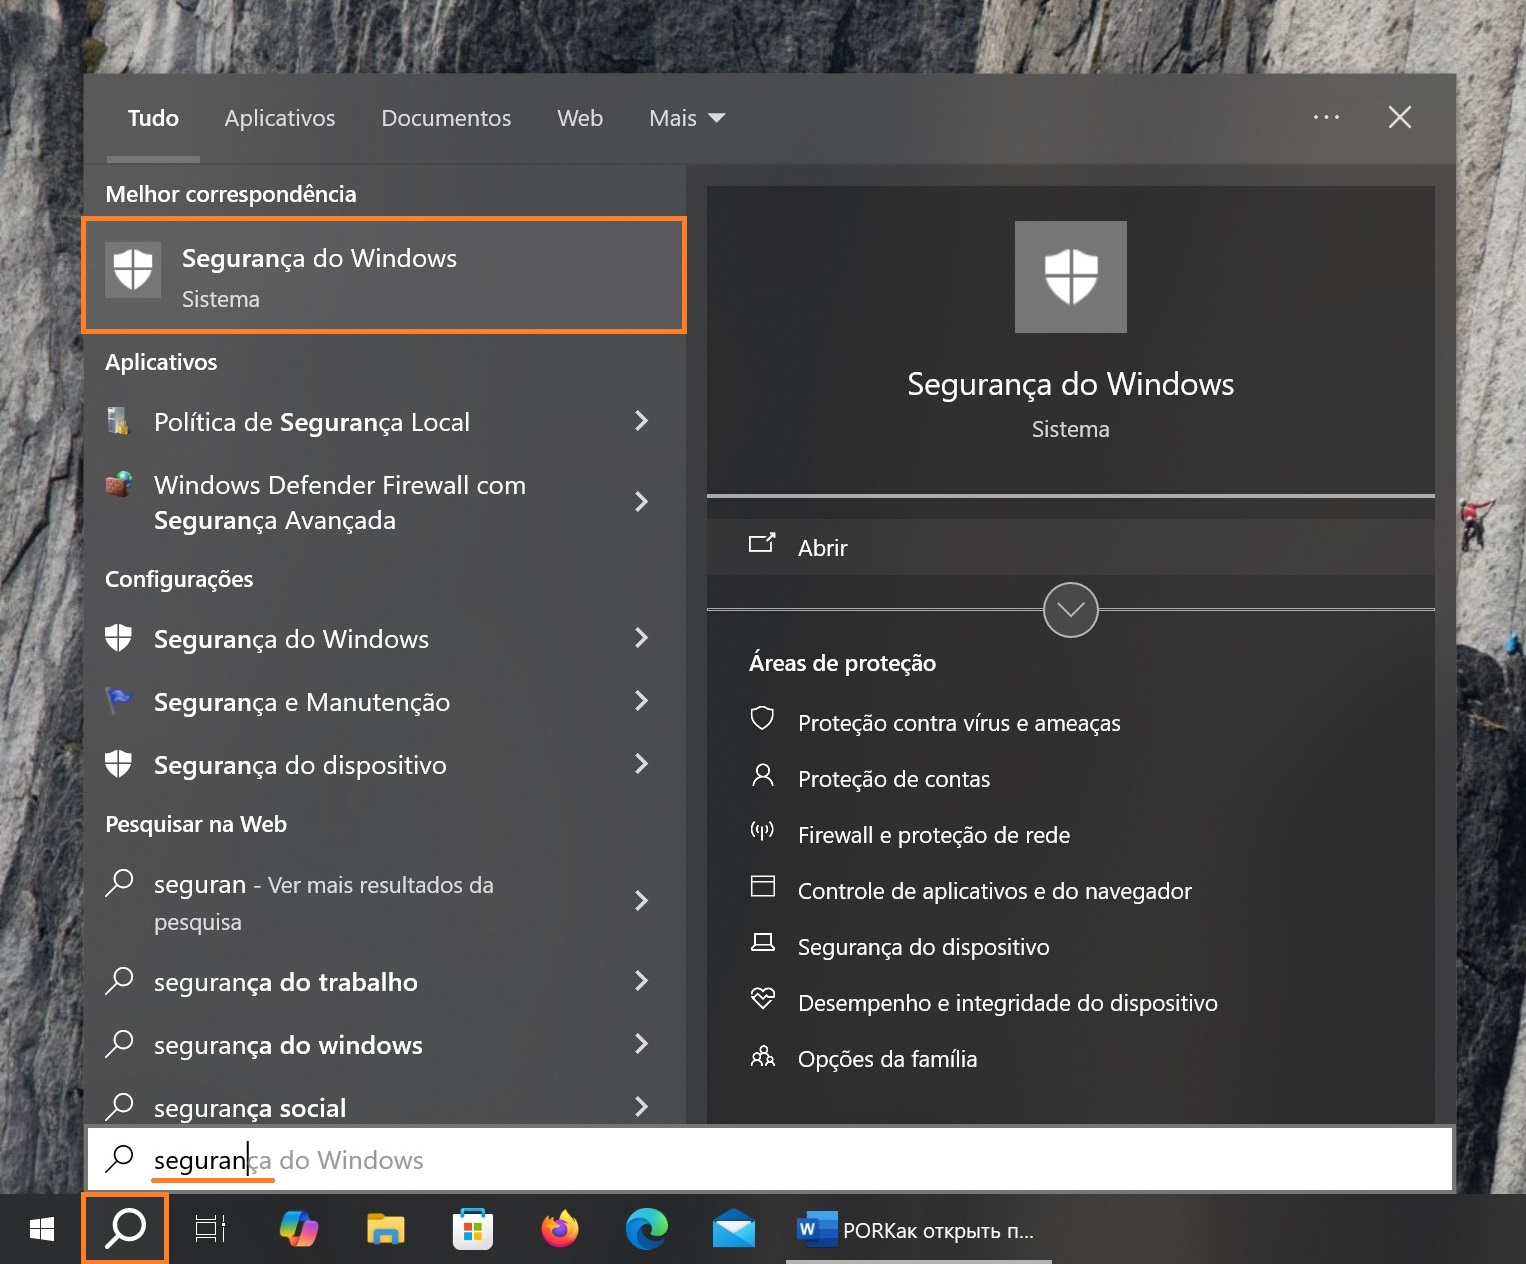Open Segurança do Windows settings result

coord(384,639)
